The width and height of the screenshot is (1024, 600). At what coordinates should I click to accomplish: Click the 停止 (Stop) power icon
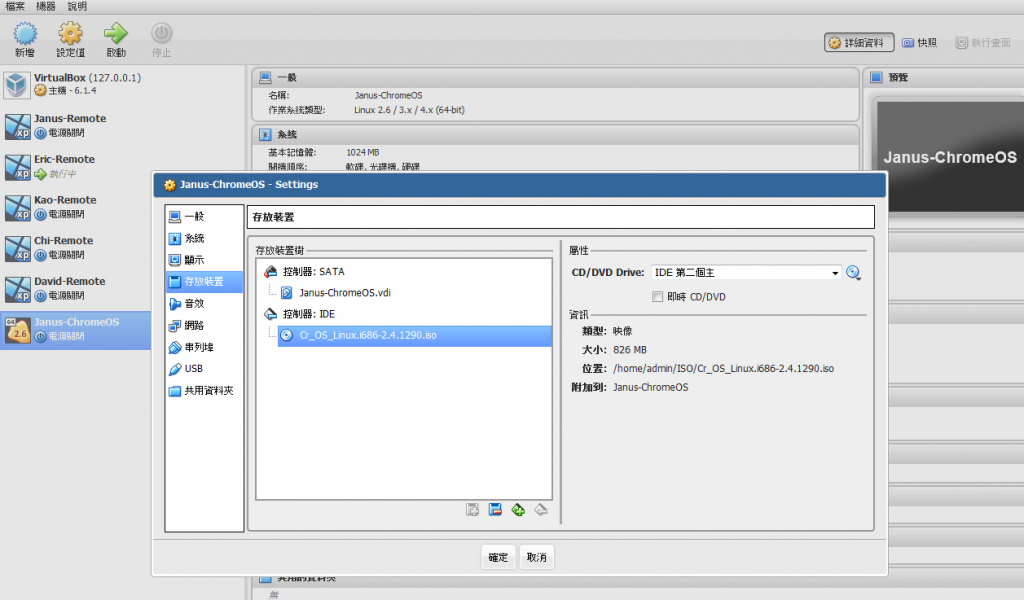(161, 39)
